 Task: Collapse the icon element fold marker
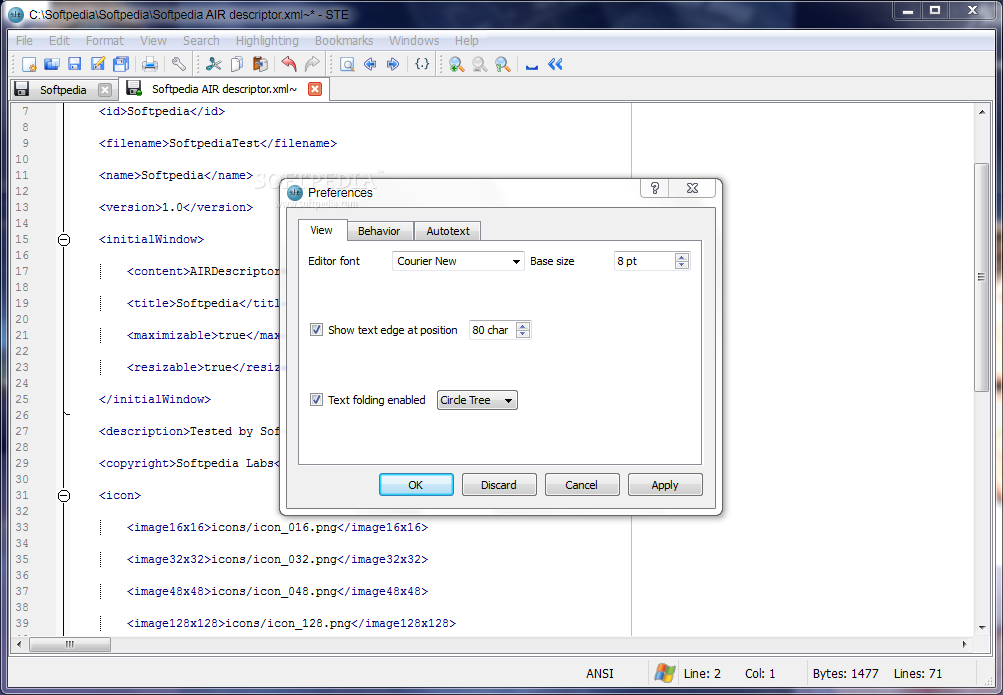coord(64,496)
